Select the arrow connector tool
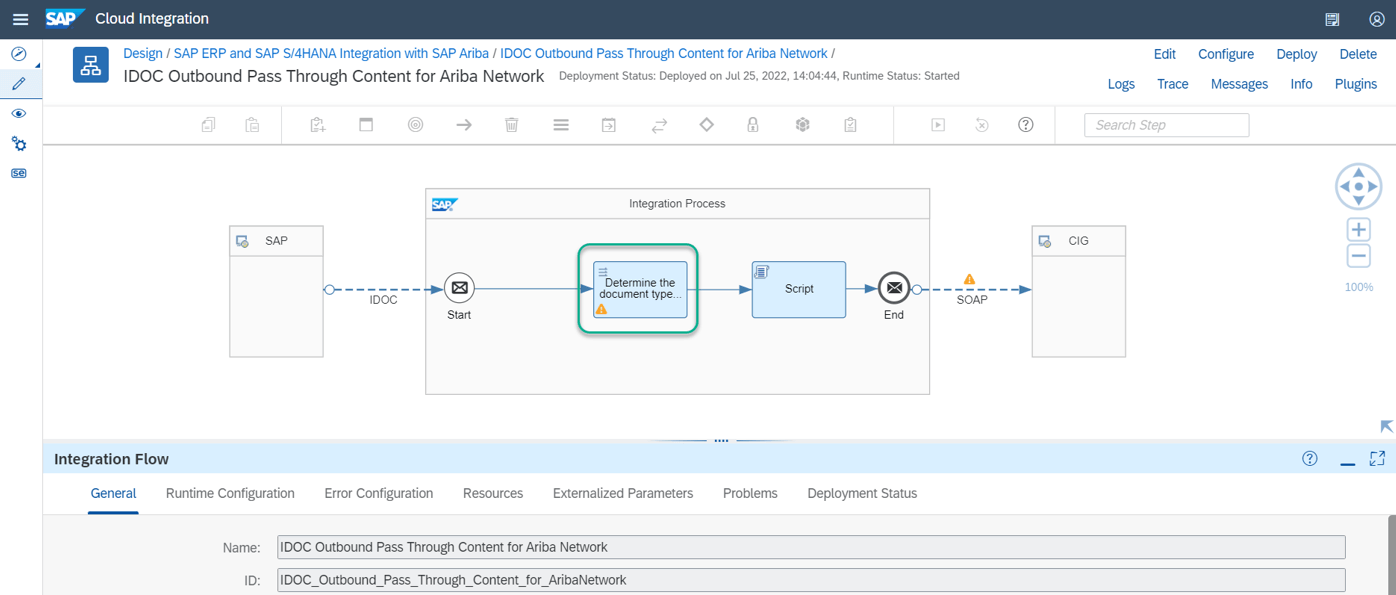1396x595 pixels. 464,125
